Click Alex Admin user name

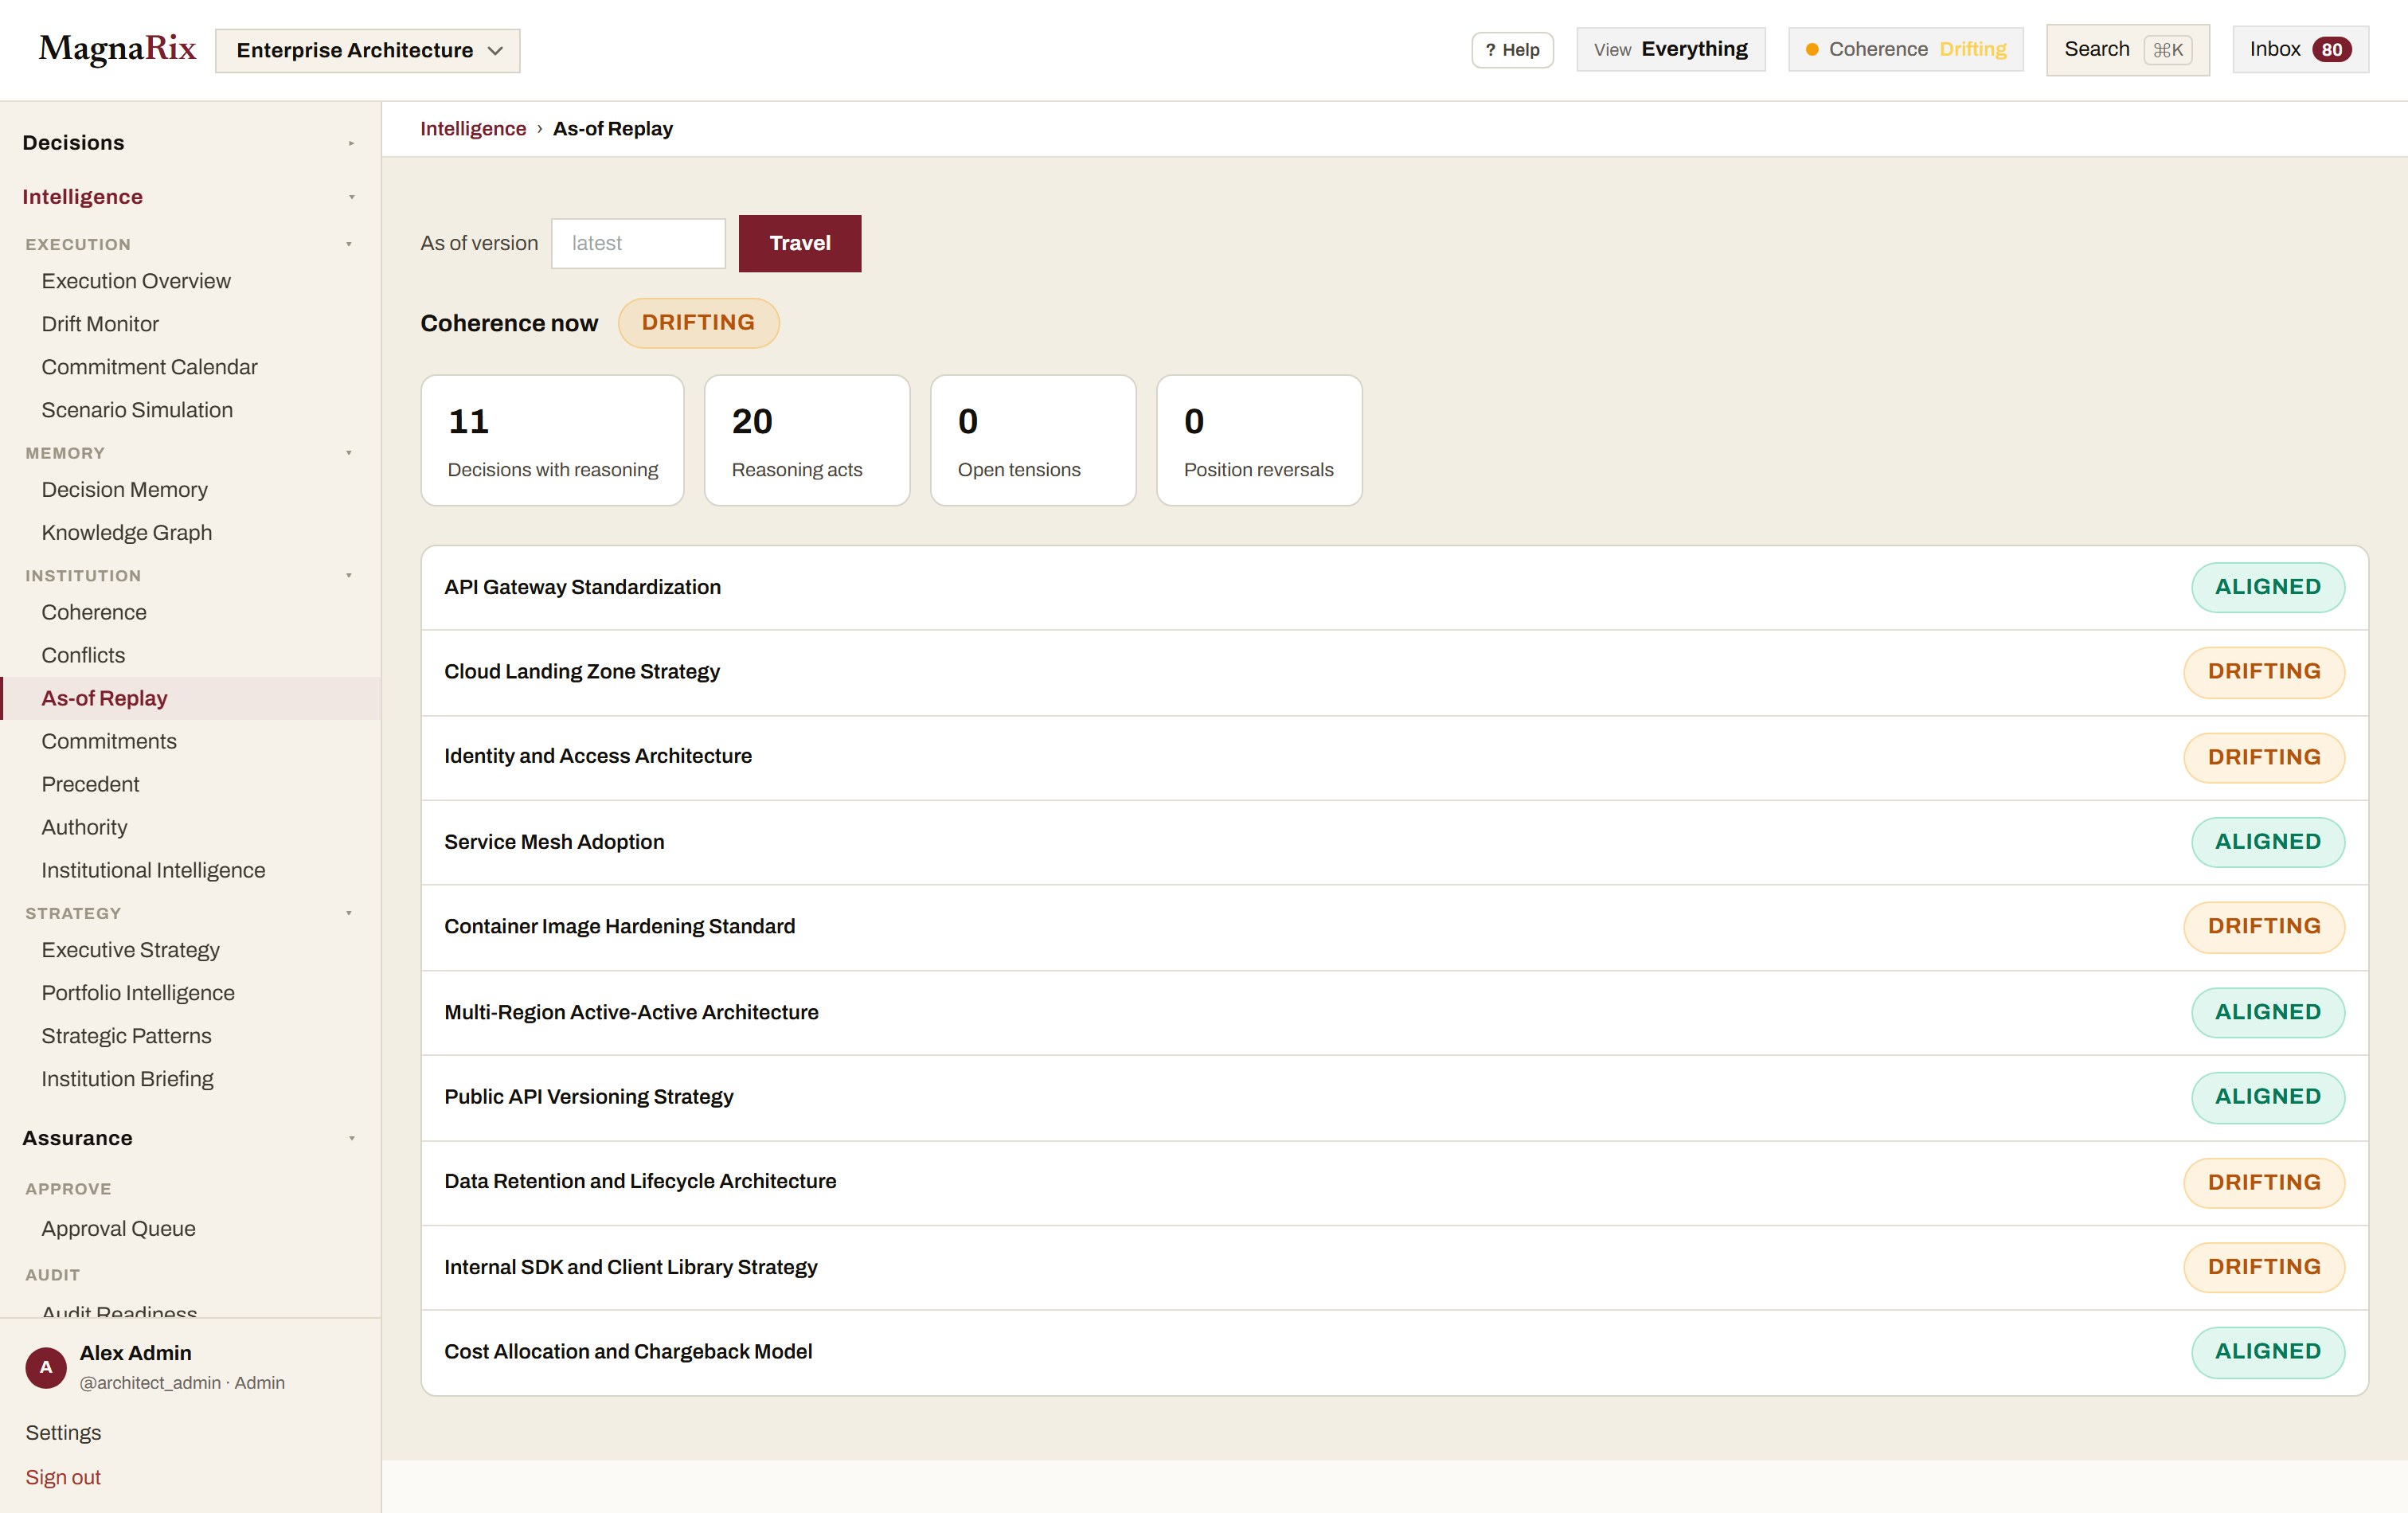pos(135,1353)
